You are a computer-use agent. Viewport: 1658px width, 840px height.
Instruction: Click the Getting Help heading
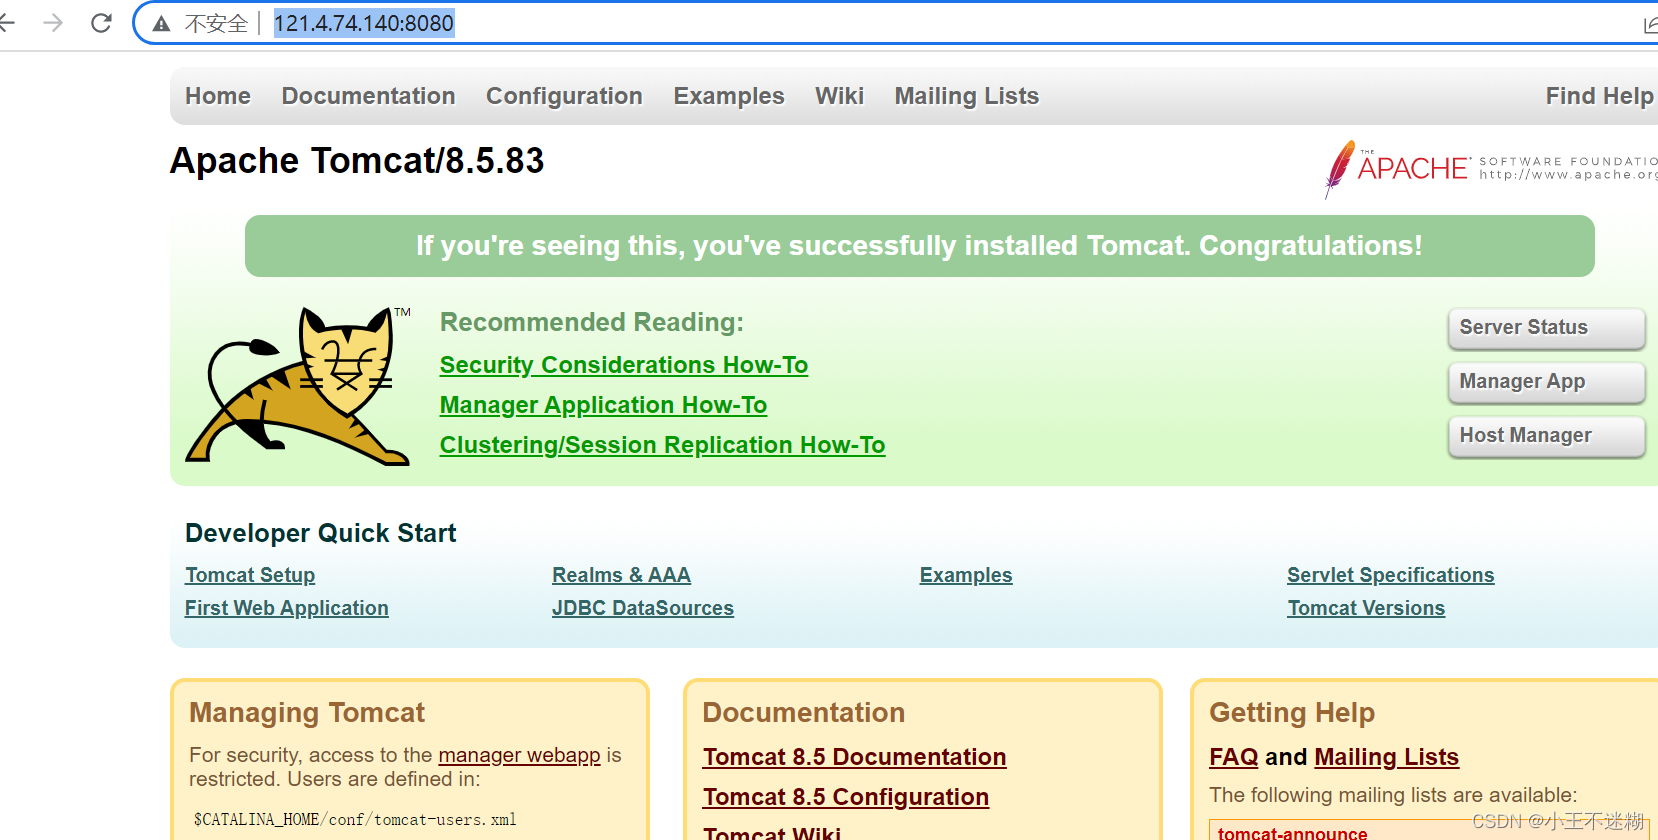coord(1292,712)
